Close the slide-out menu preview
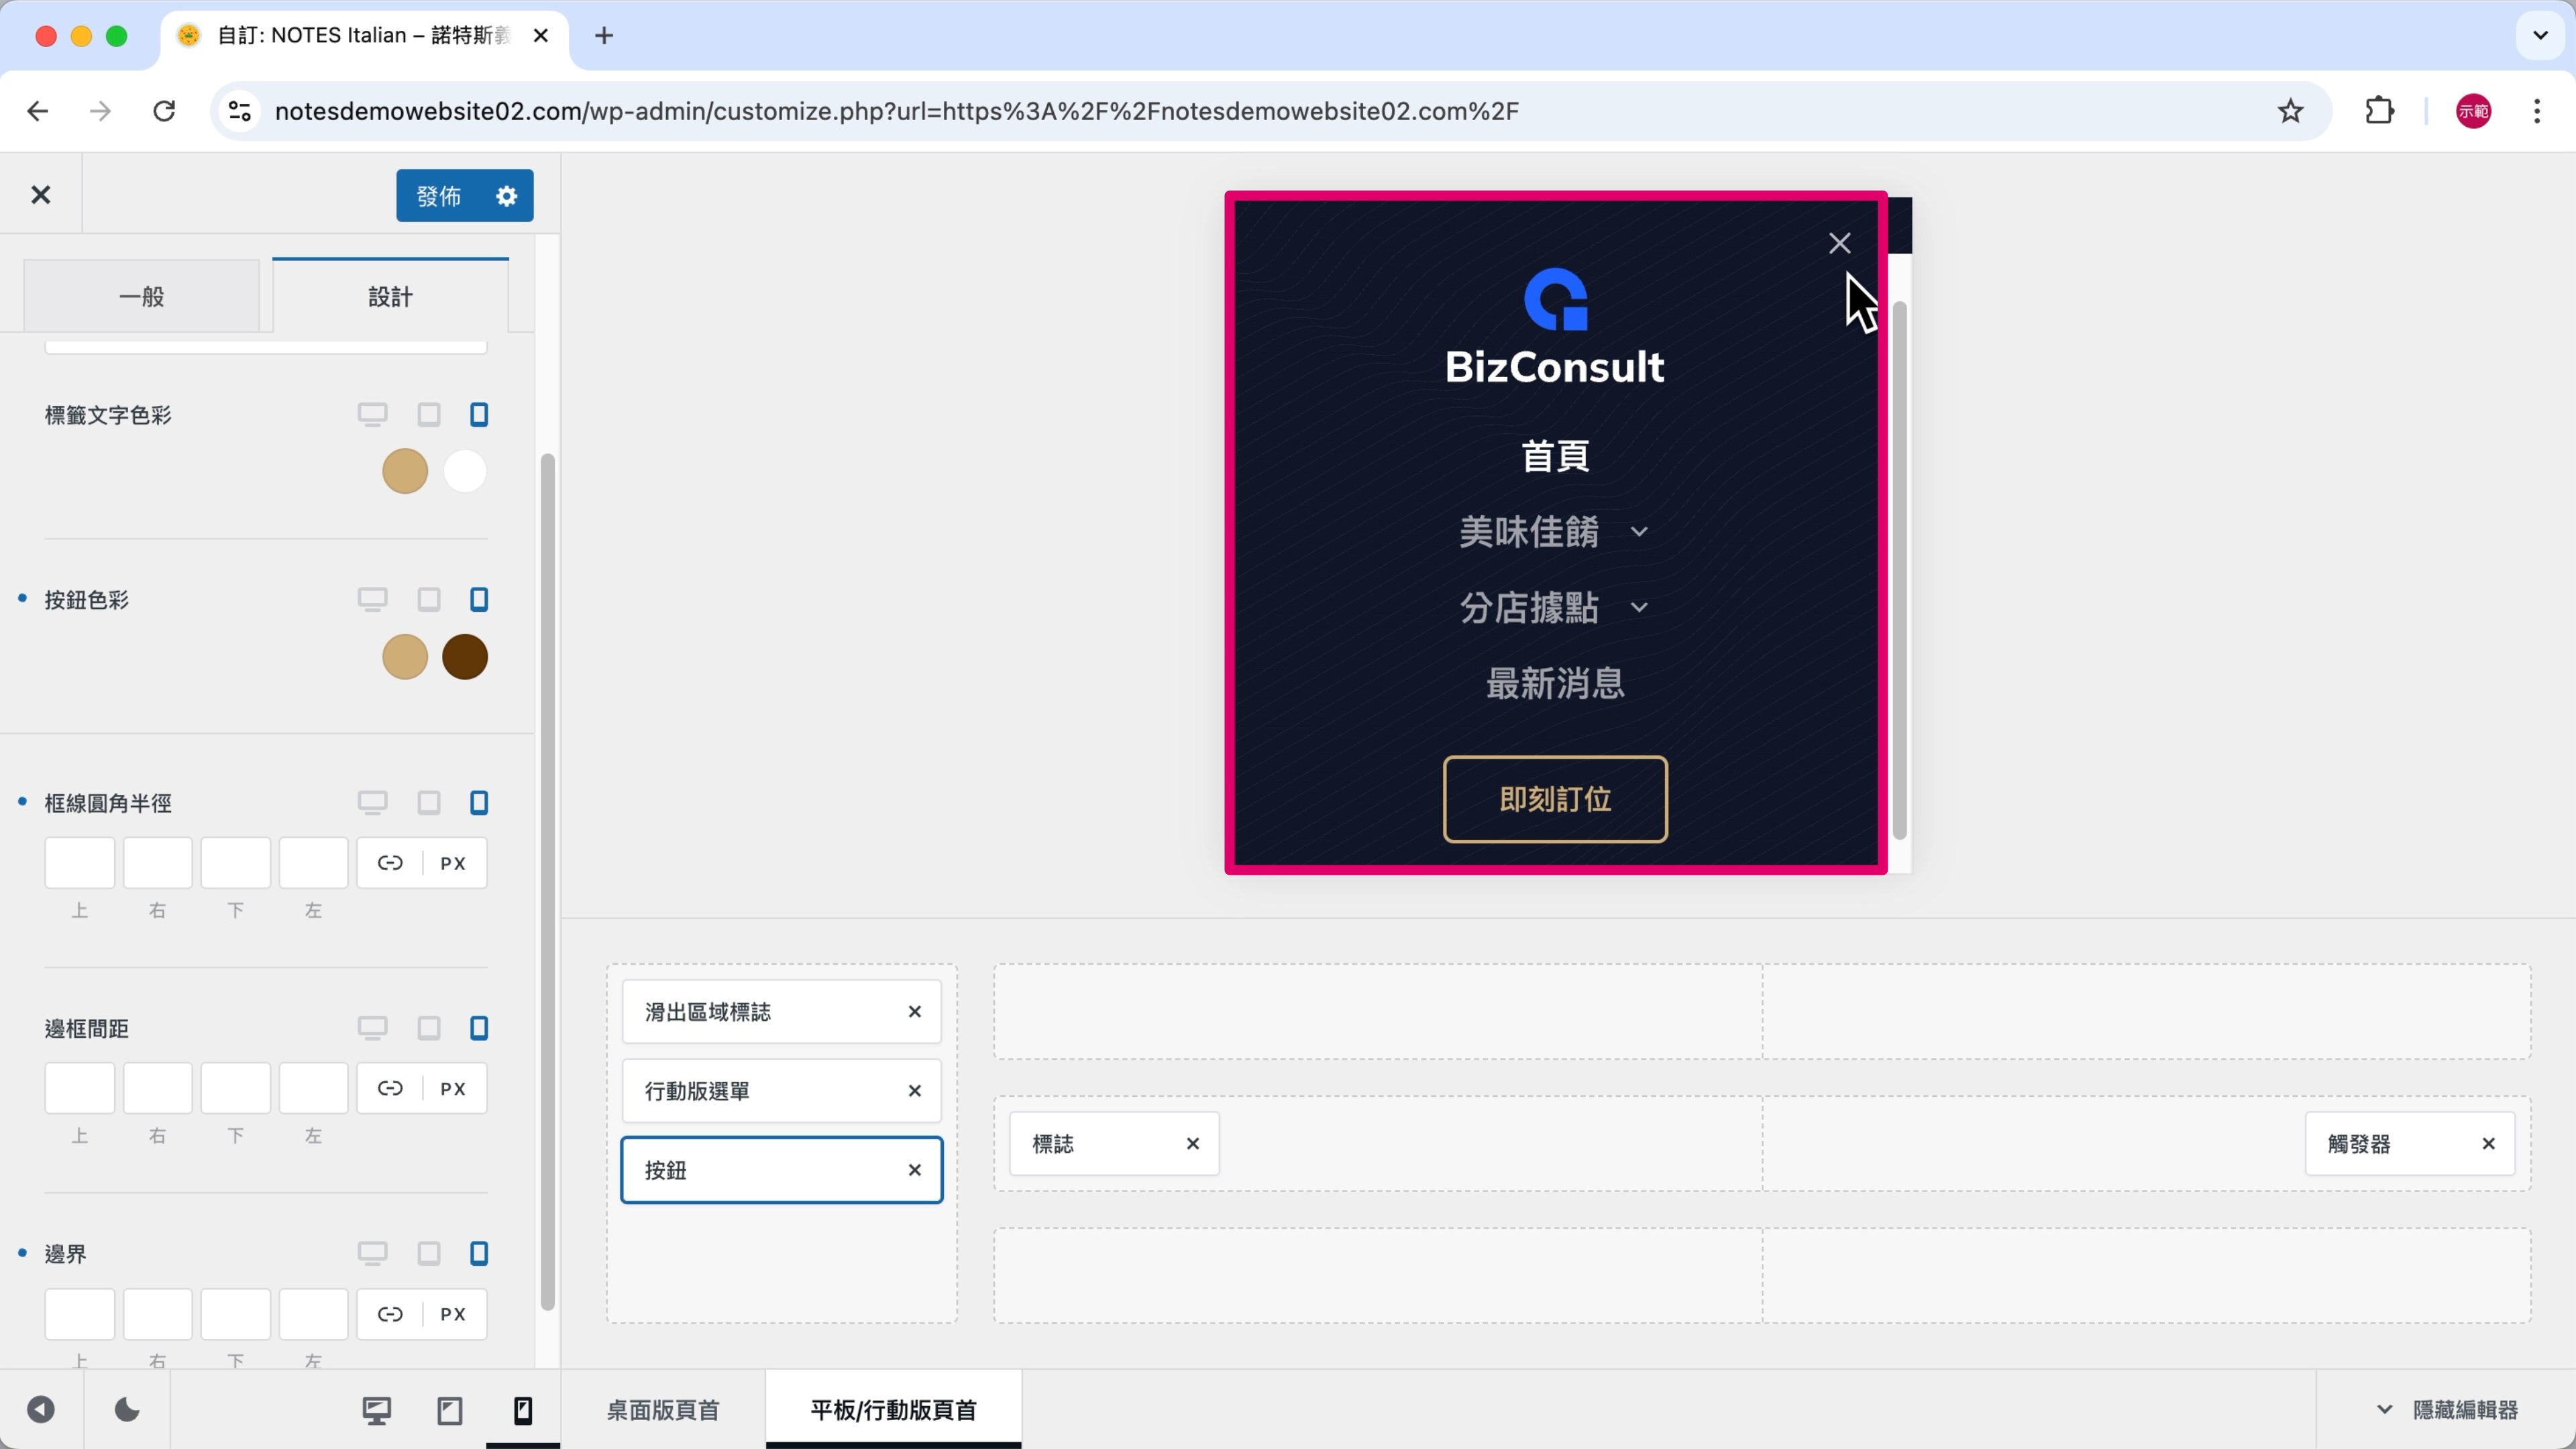This screenshot has height=1449, width=2576. click(1839, 243)
